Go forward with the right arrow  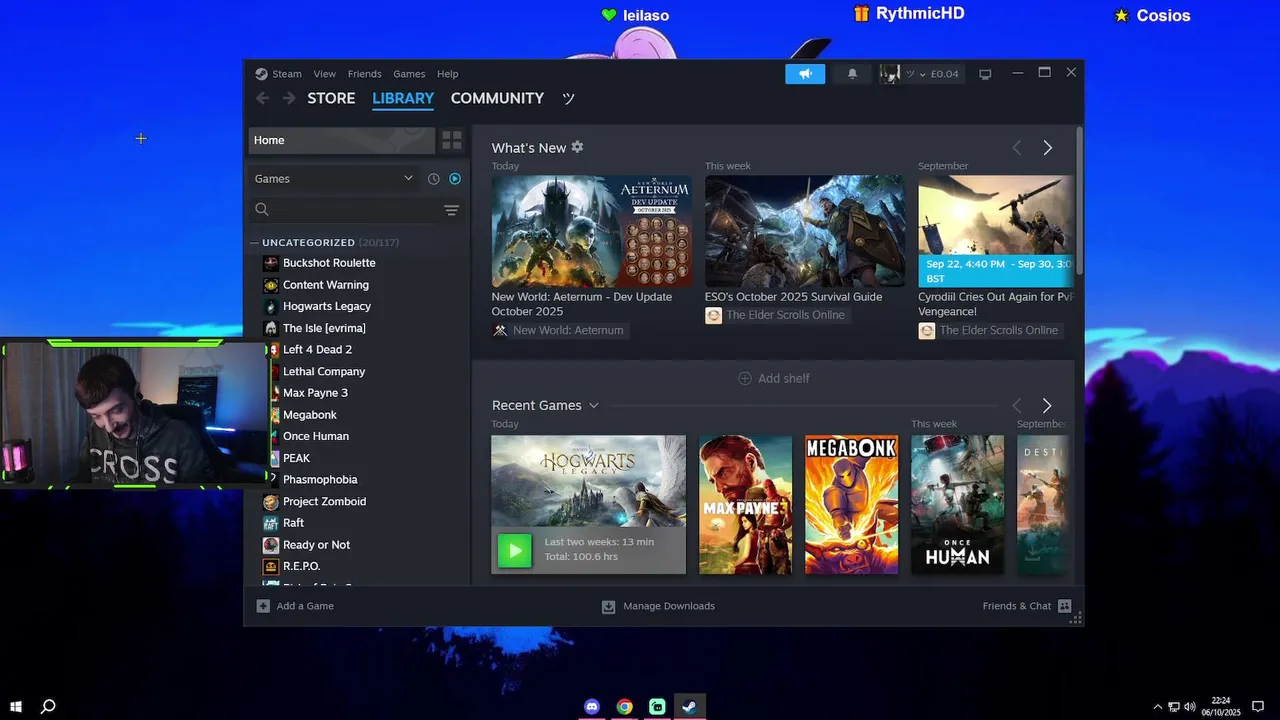[289, 98]
